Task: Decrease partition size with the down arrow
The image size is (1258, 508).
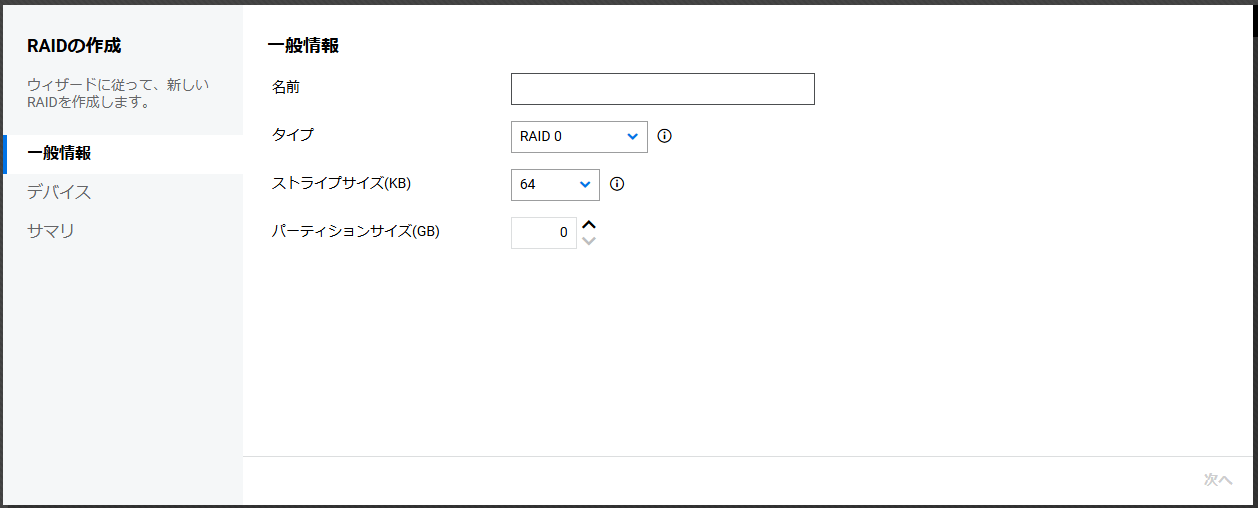Action: (589, 240)
